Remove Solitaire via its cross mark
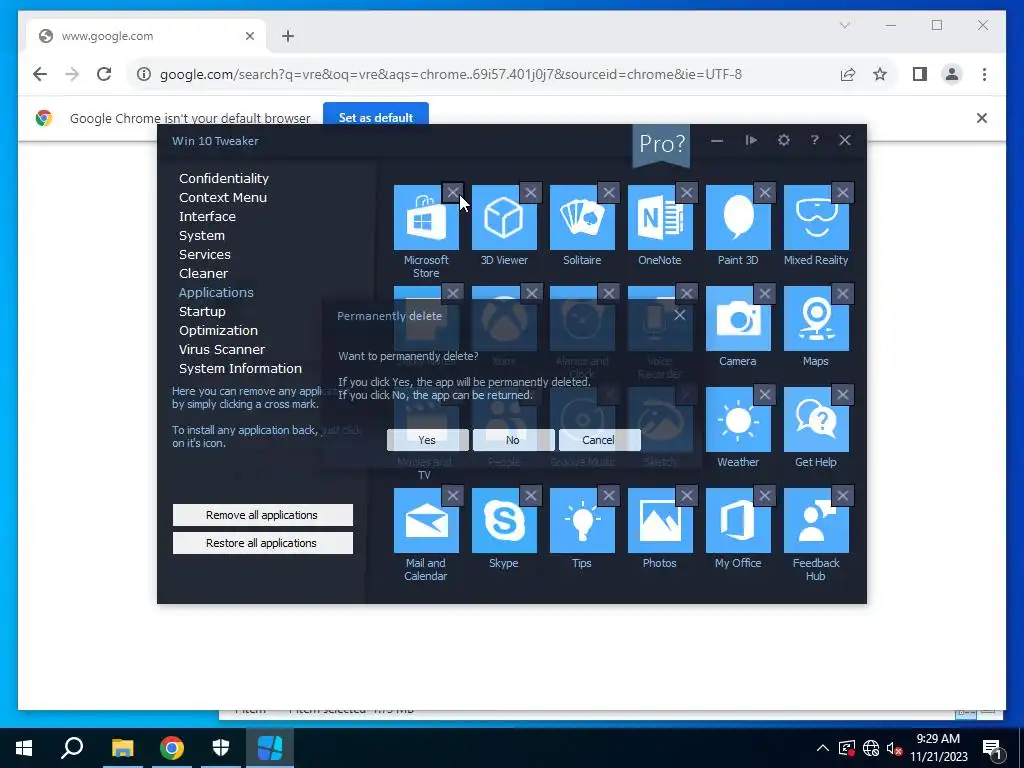 pos(609,193)
